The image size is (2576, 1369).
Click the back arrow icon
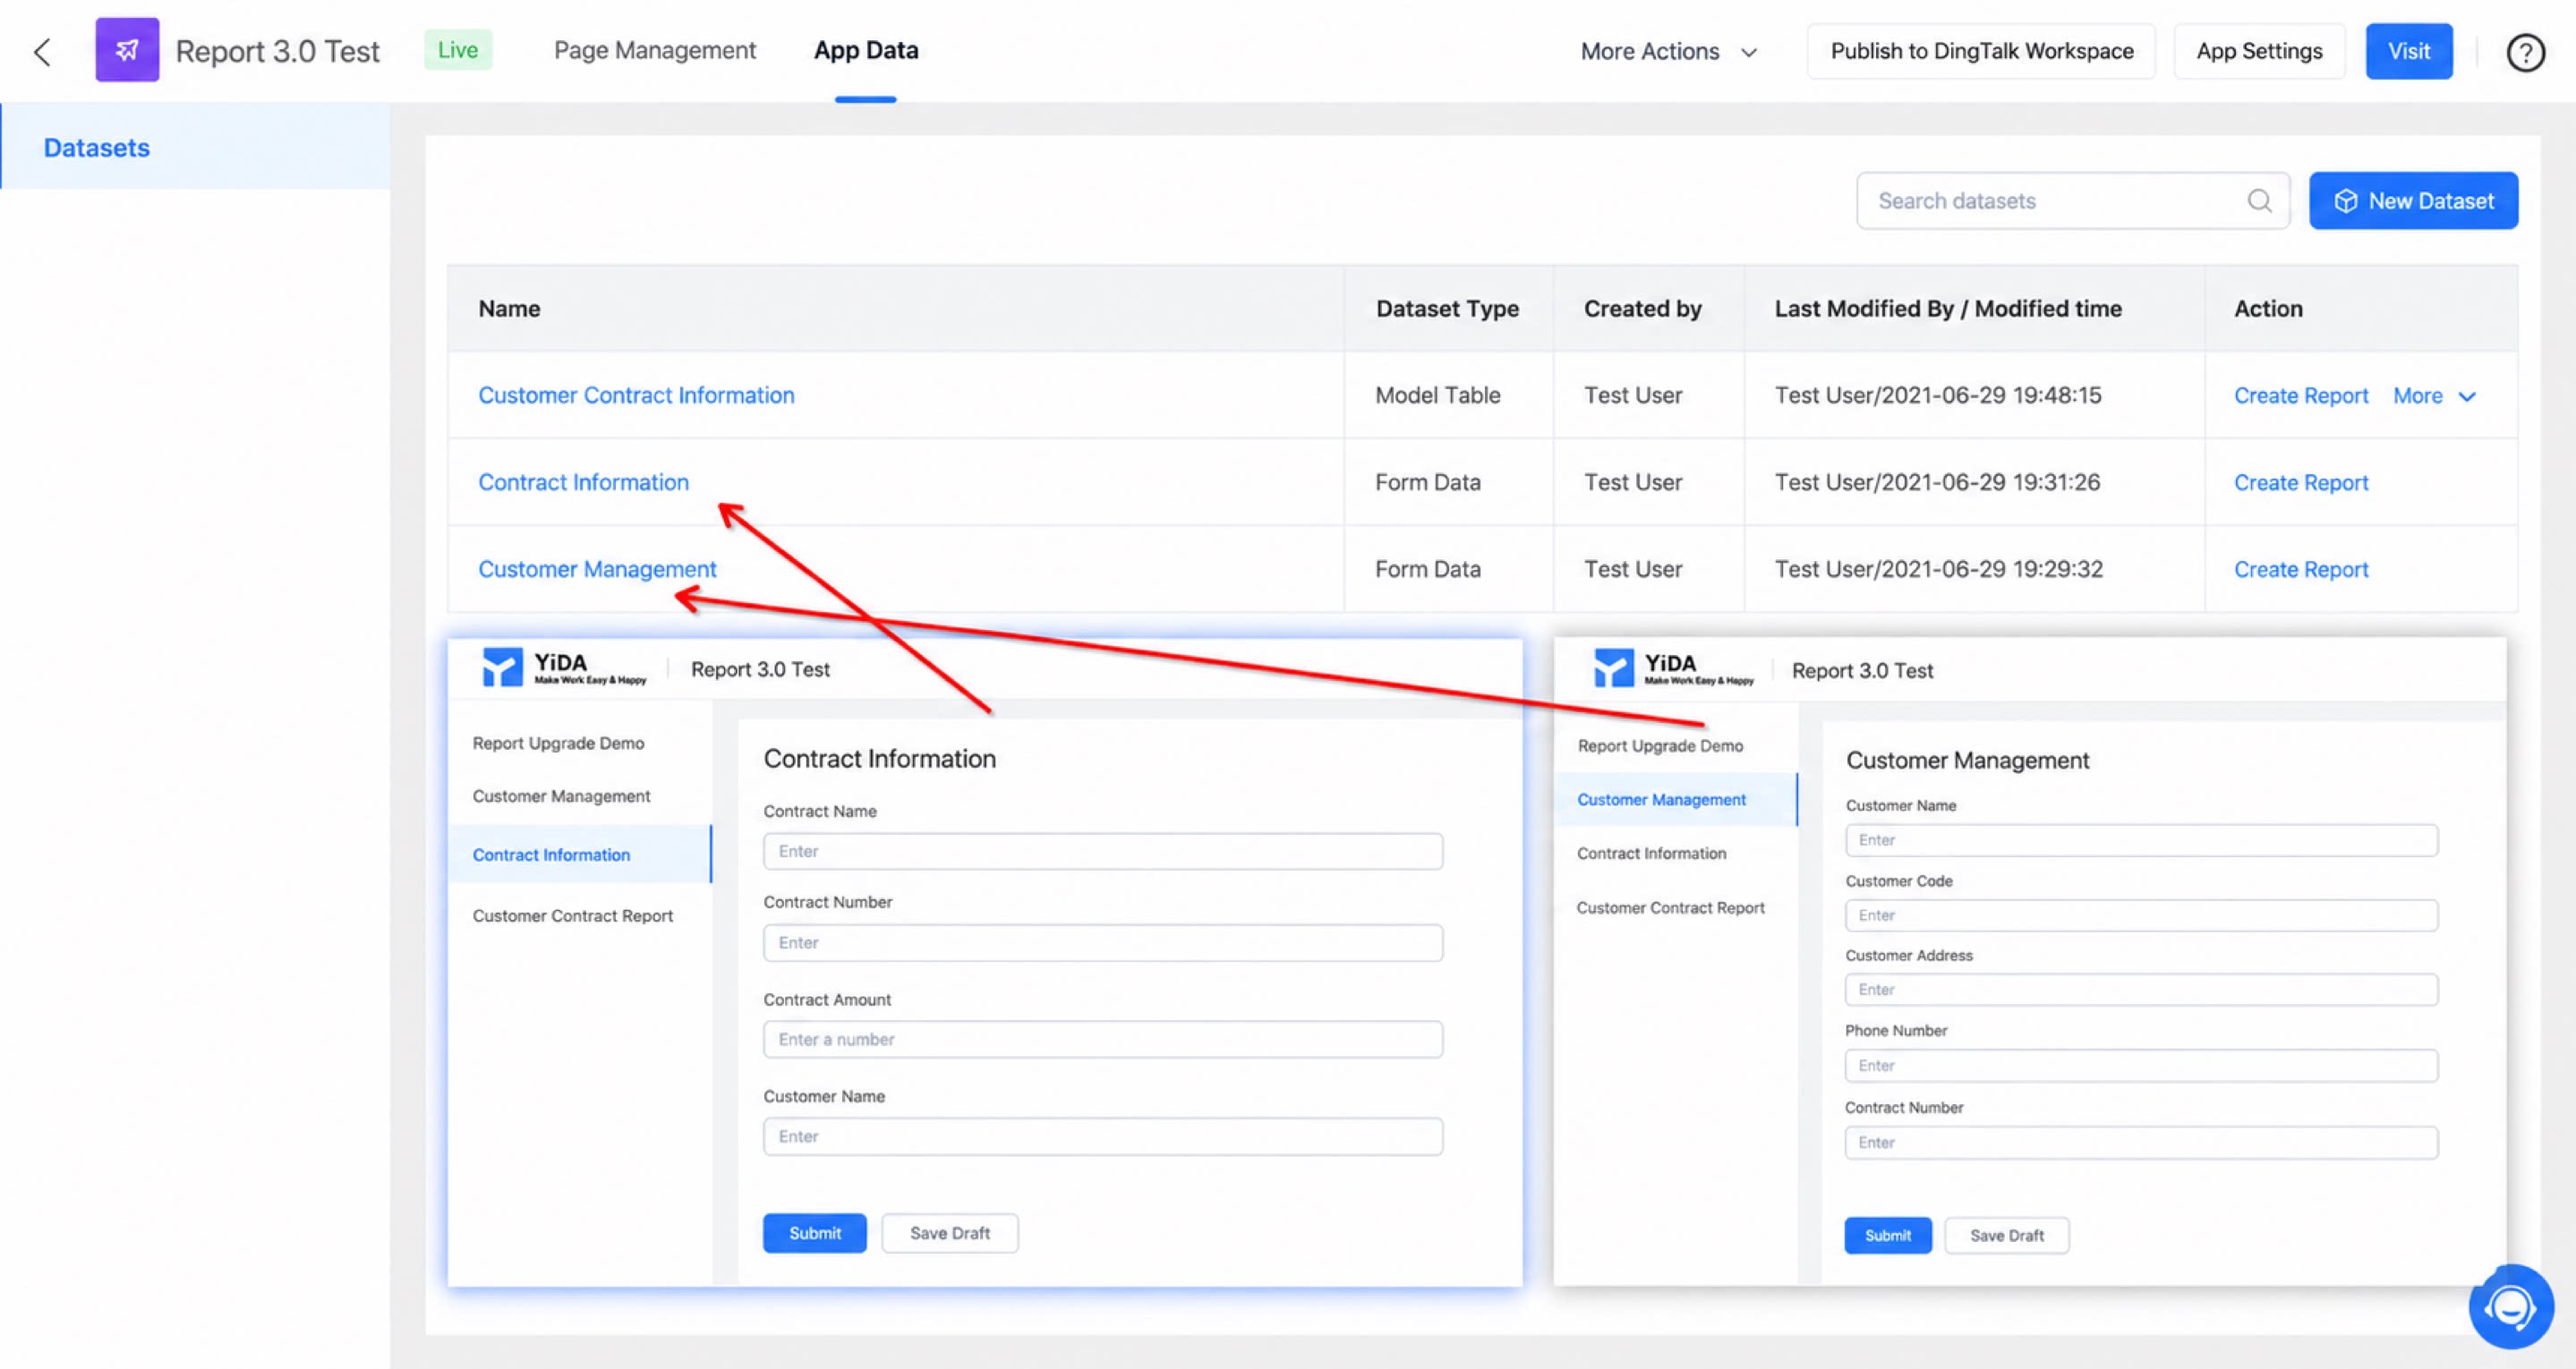(42, 51)
